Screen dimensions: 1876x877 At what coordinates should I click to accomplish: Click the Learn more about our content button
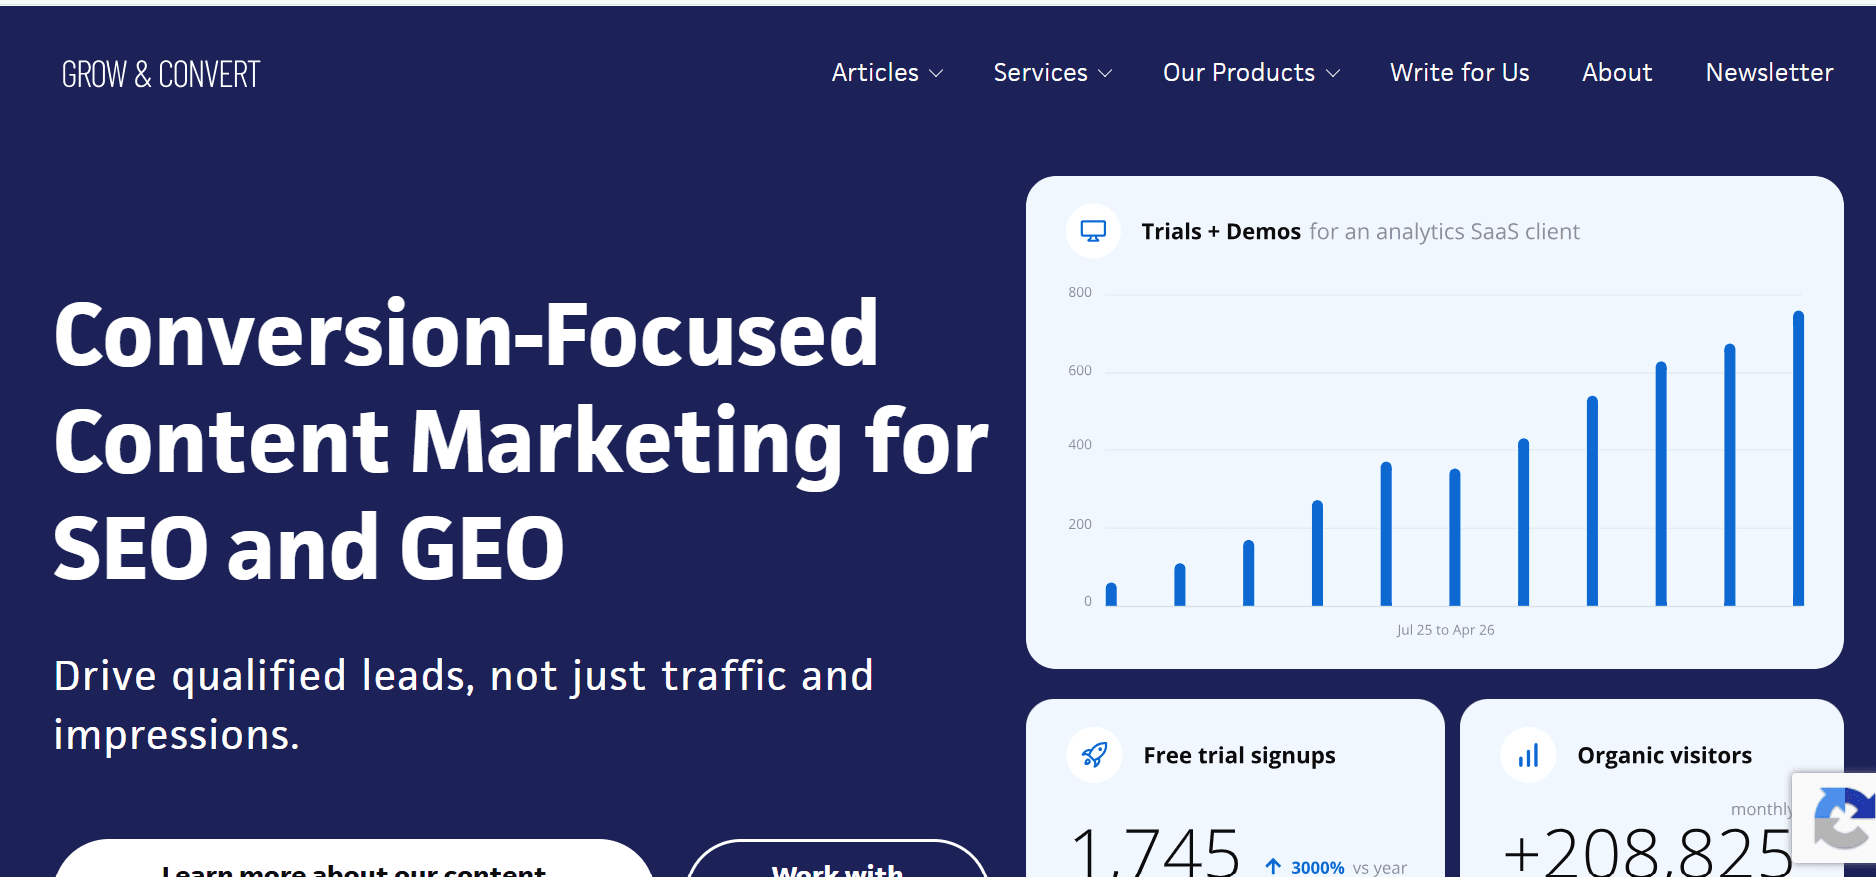354,859
